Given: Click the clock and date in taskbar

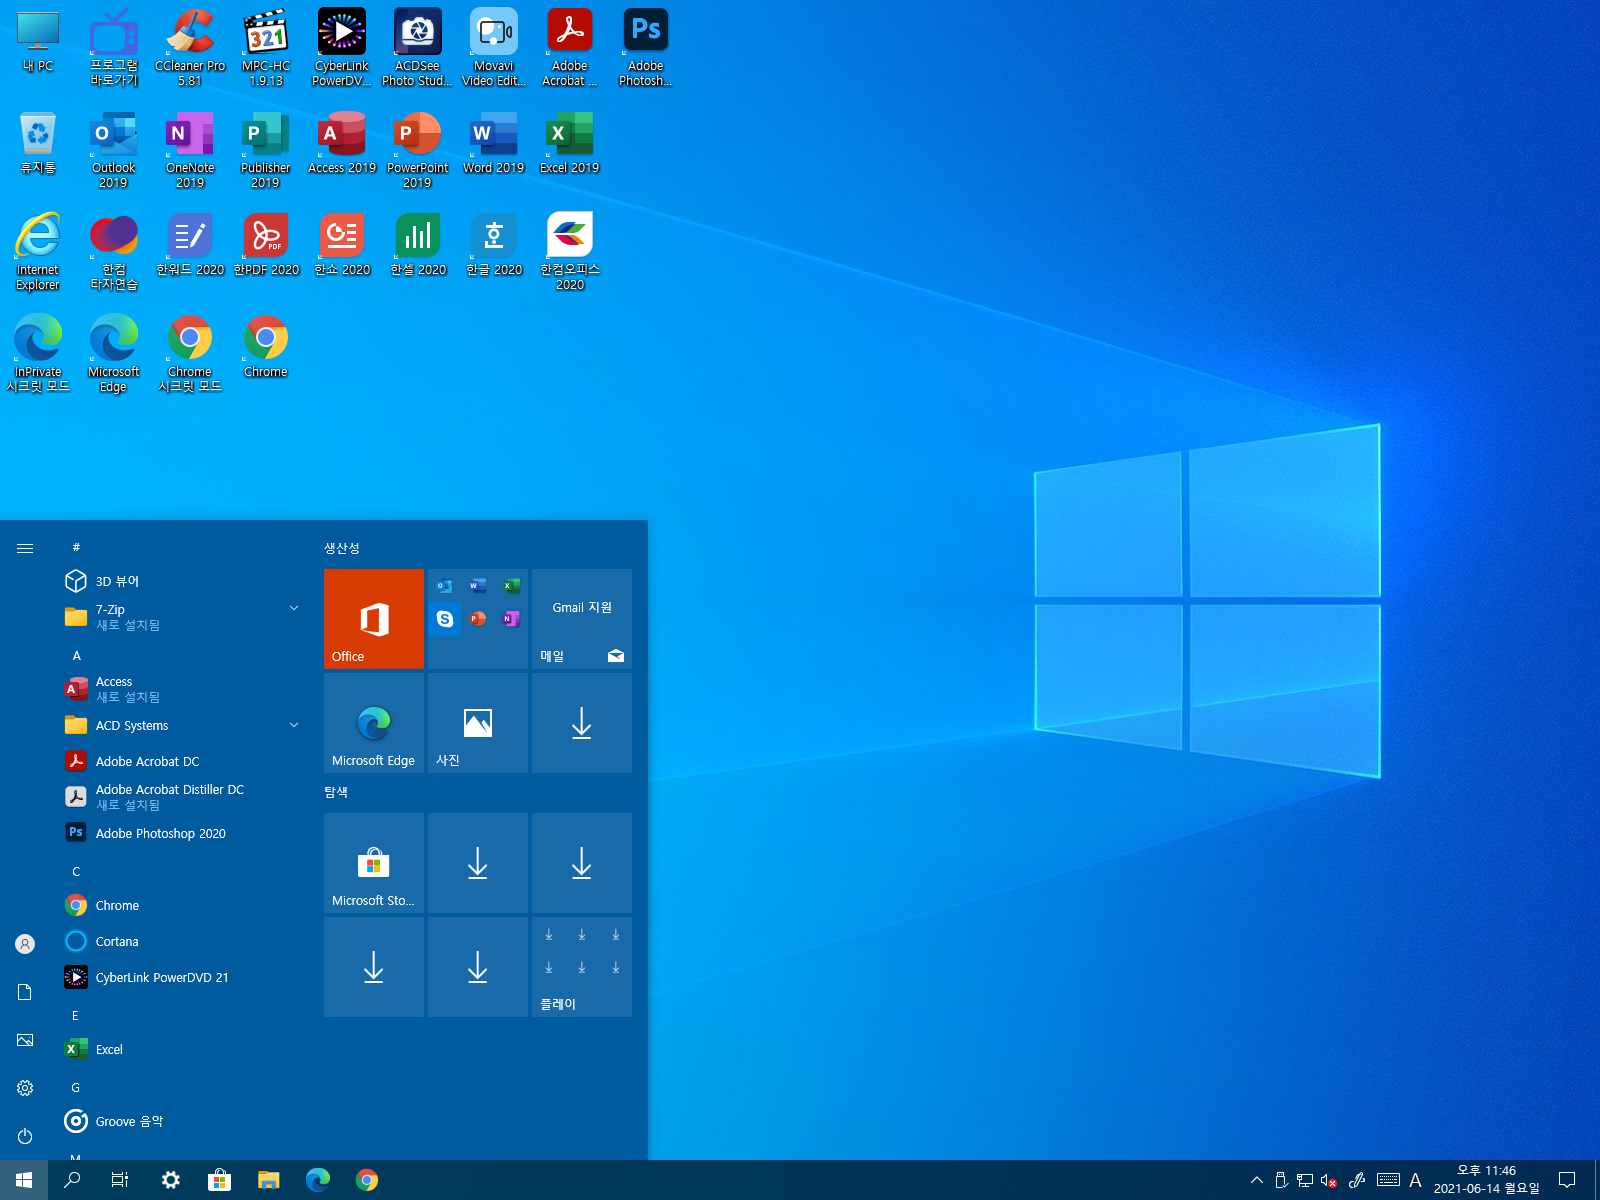Looking at the screenshot, I should click(x=1486, y=1180).
